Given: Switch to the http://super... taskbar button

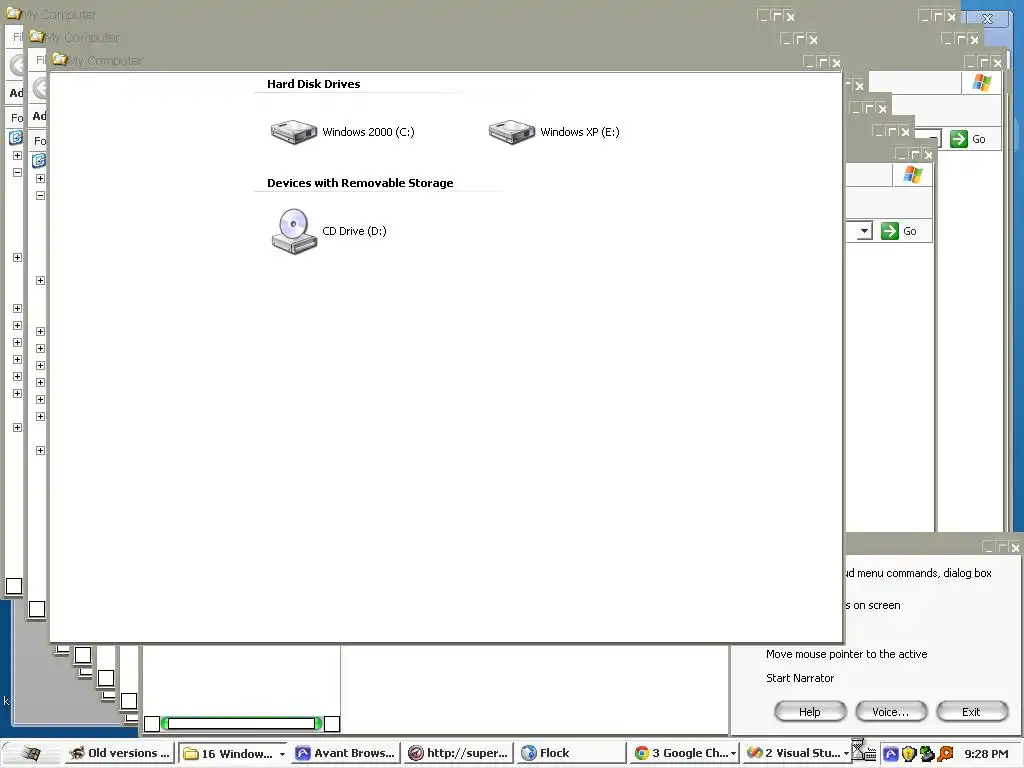Looking at the screenshot, I should point(458,753).
